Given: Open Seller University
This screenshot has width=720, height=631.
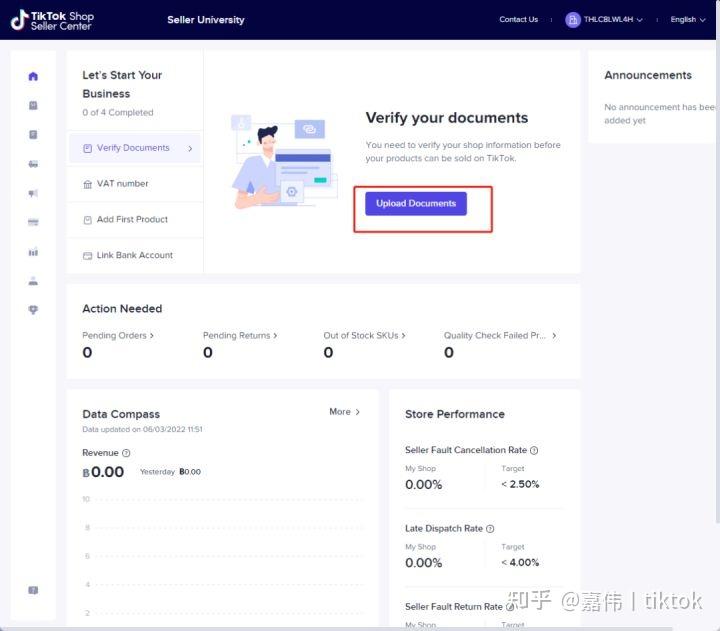Looking at the screenshot, I should click(206, 20).
